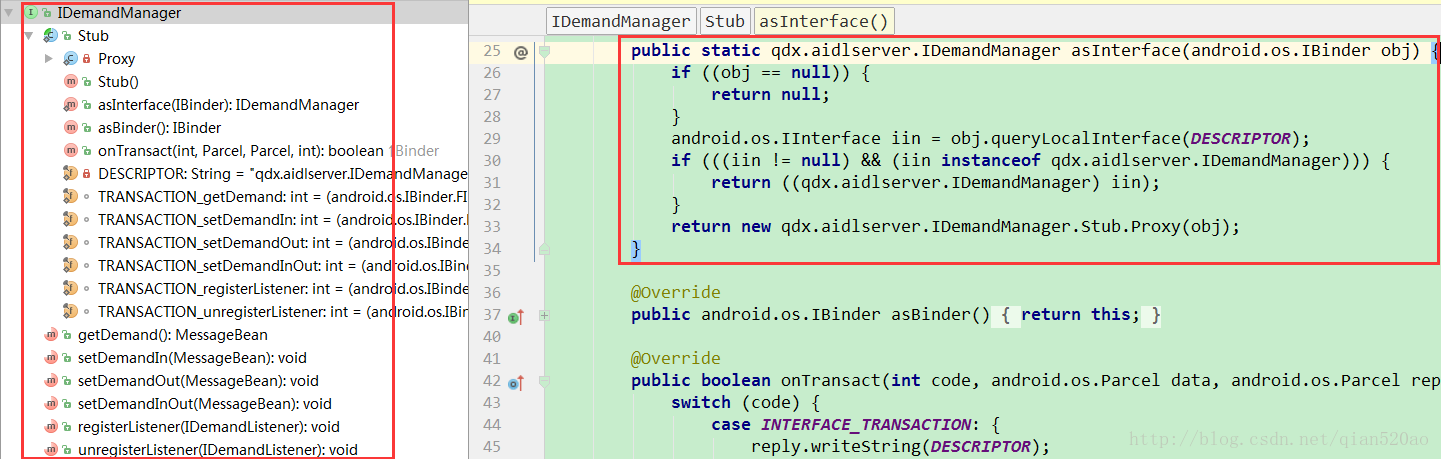Screen dimensions: 1441x459
Task: Click line number 25 in gutter
Action: (491, 51)
